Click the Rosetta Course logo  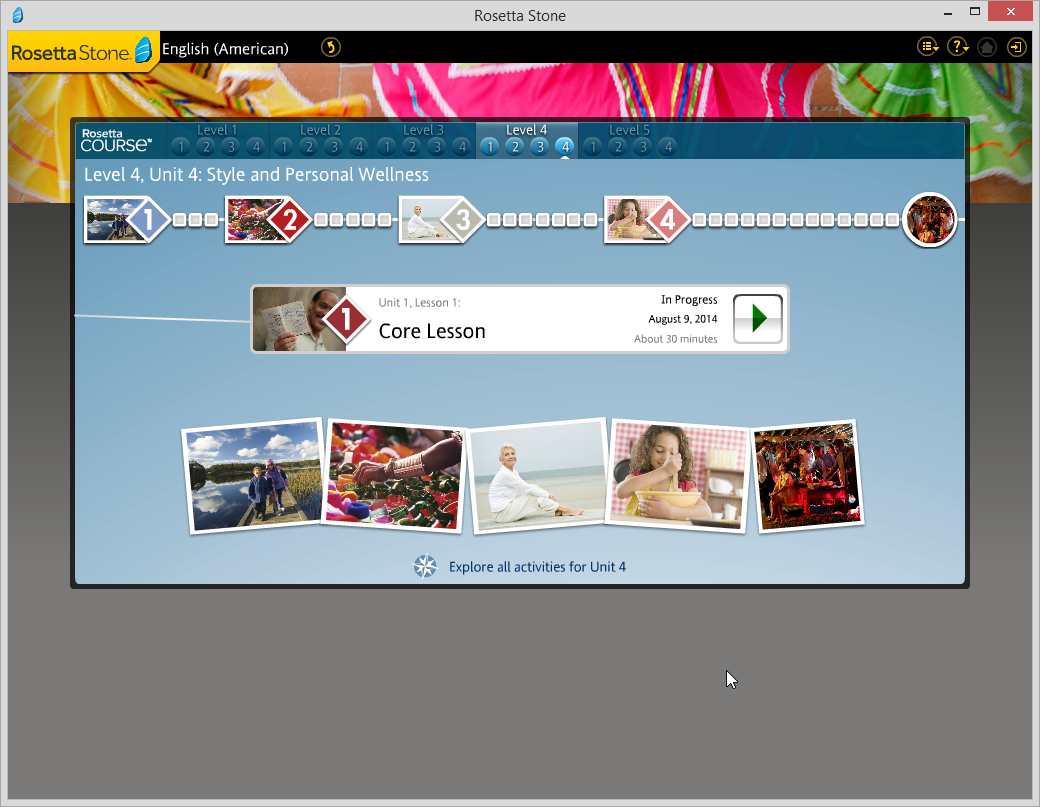116,141
